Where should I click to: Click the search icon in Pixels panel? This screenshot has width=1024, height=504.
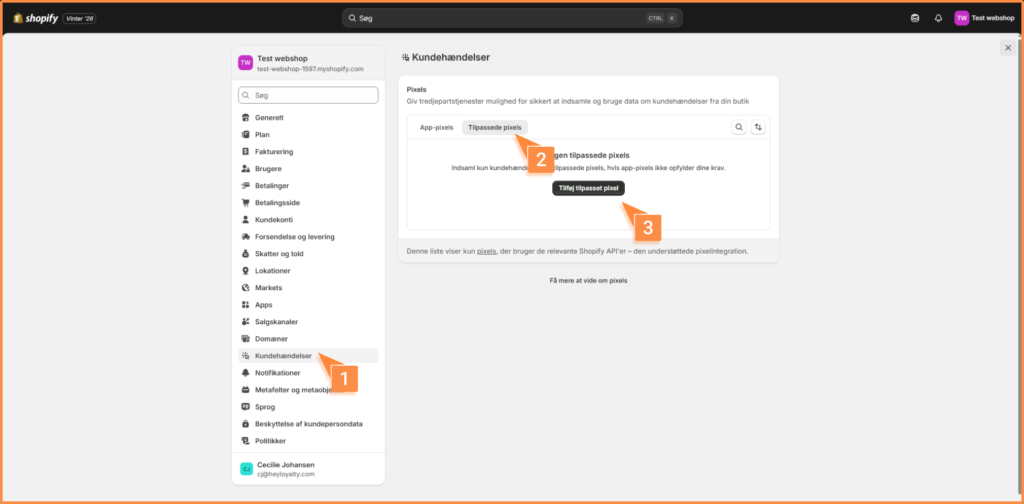pos(739,127)
